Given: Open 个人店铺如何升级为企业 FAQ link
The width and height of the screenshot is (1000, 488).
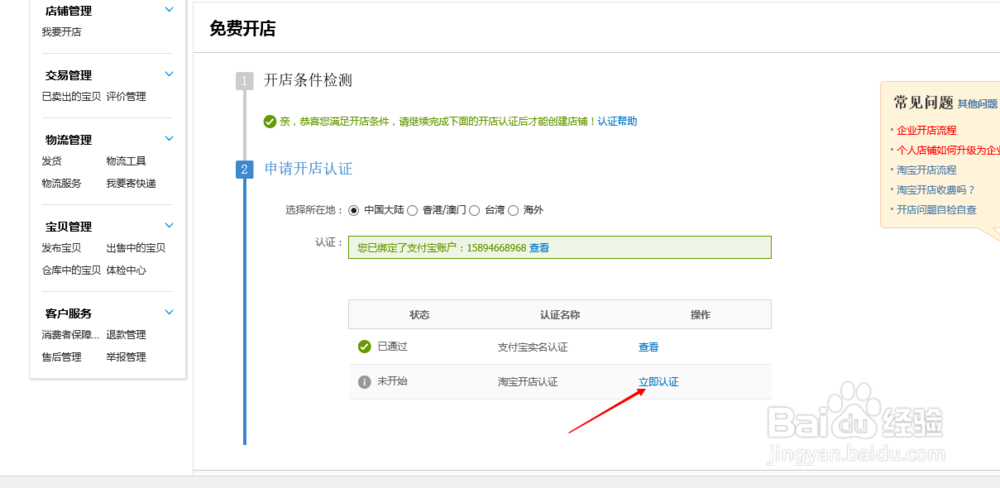Looking at the screenshot, I should (948, 150).
